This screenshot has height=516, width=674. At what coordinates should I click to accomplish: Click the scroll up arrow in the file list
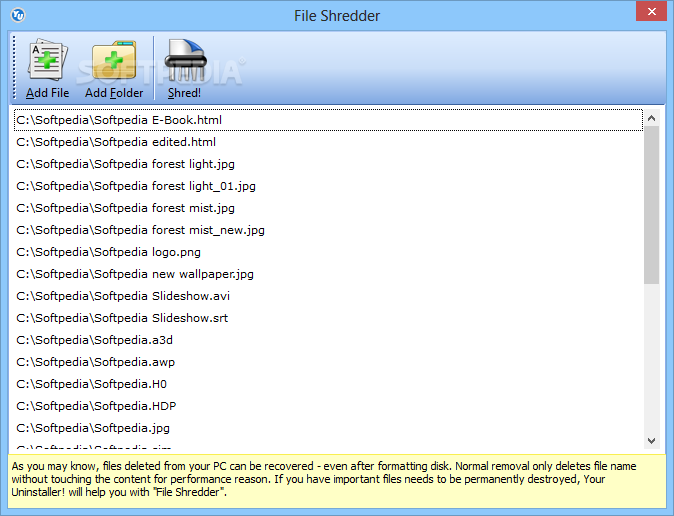point(651,118)
